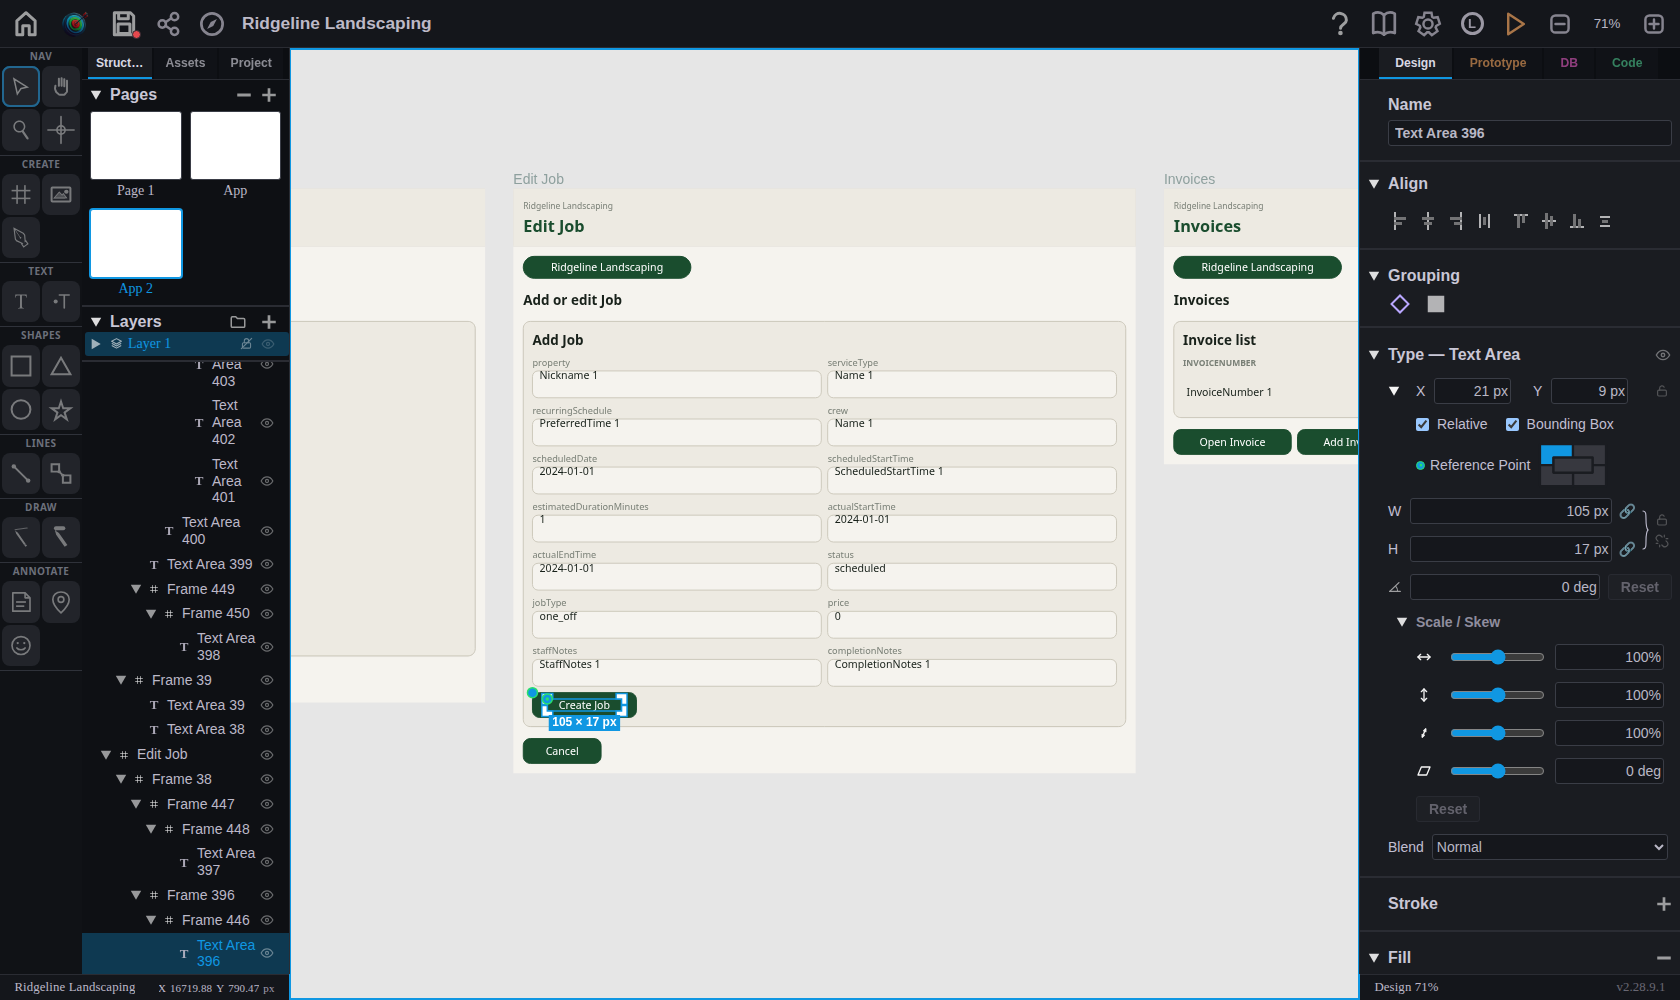Select the star shape tool

coord(61,409)
